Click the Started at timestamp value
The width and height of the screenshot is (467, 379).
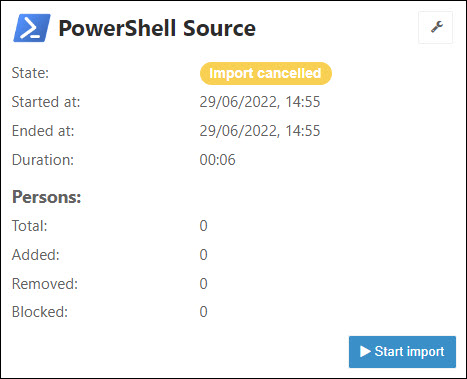pyautogui.click(x=260, y=102)
